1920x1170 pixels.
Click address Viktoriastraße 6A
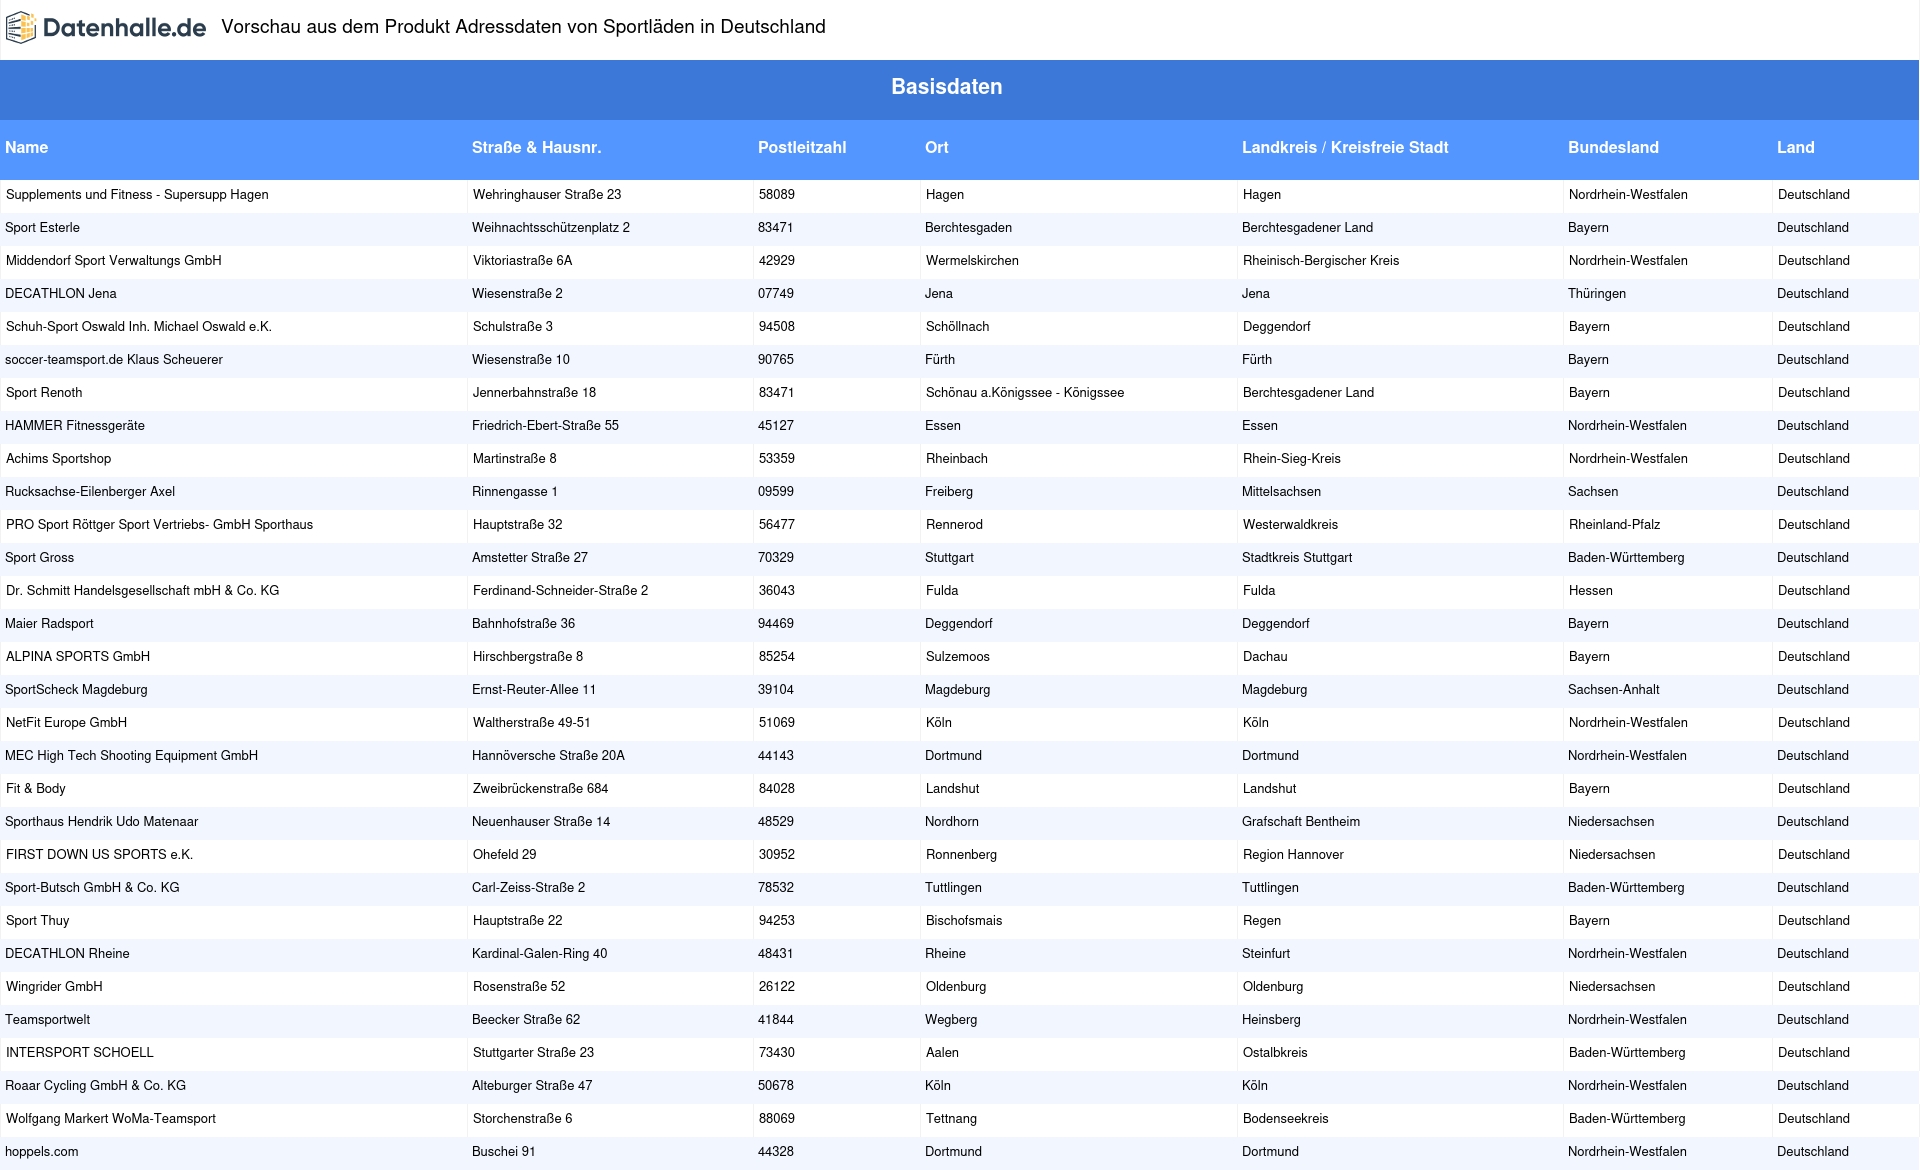[523, 261]
